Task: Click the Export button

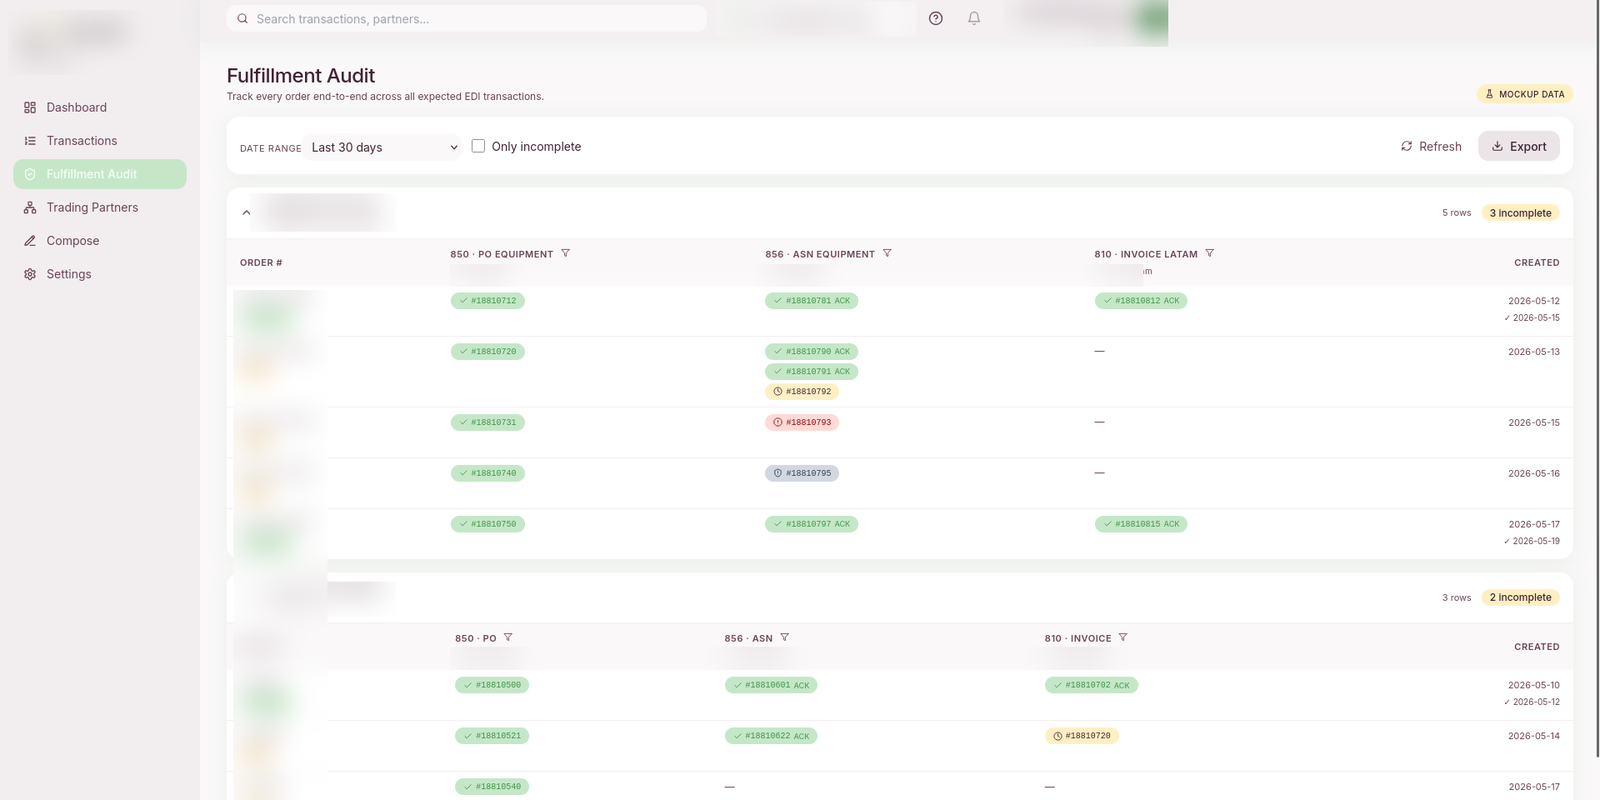Action: coord(1519,146)
